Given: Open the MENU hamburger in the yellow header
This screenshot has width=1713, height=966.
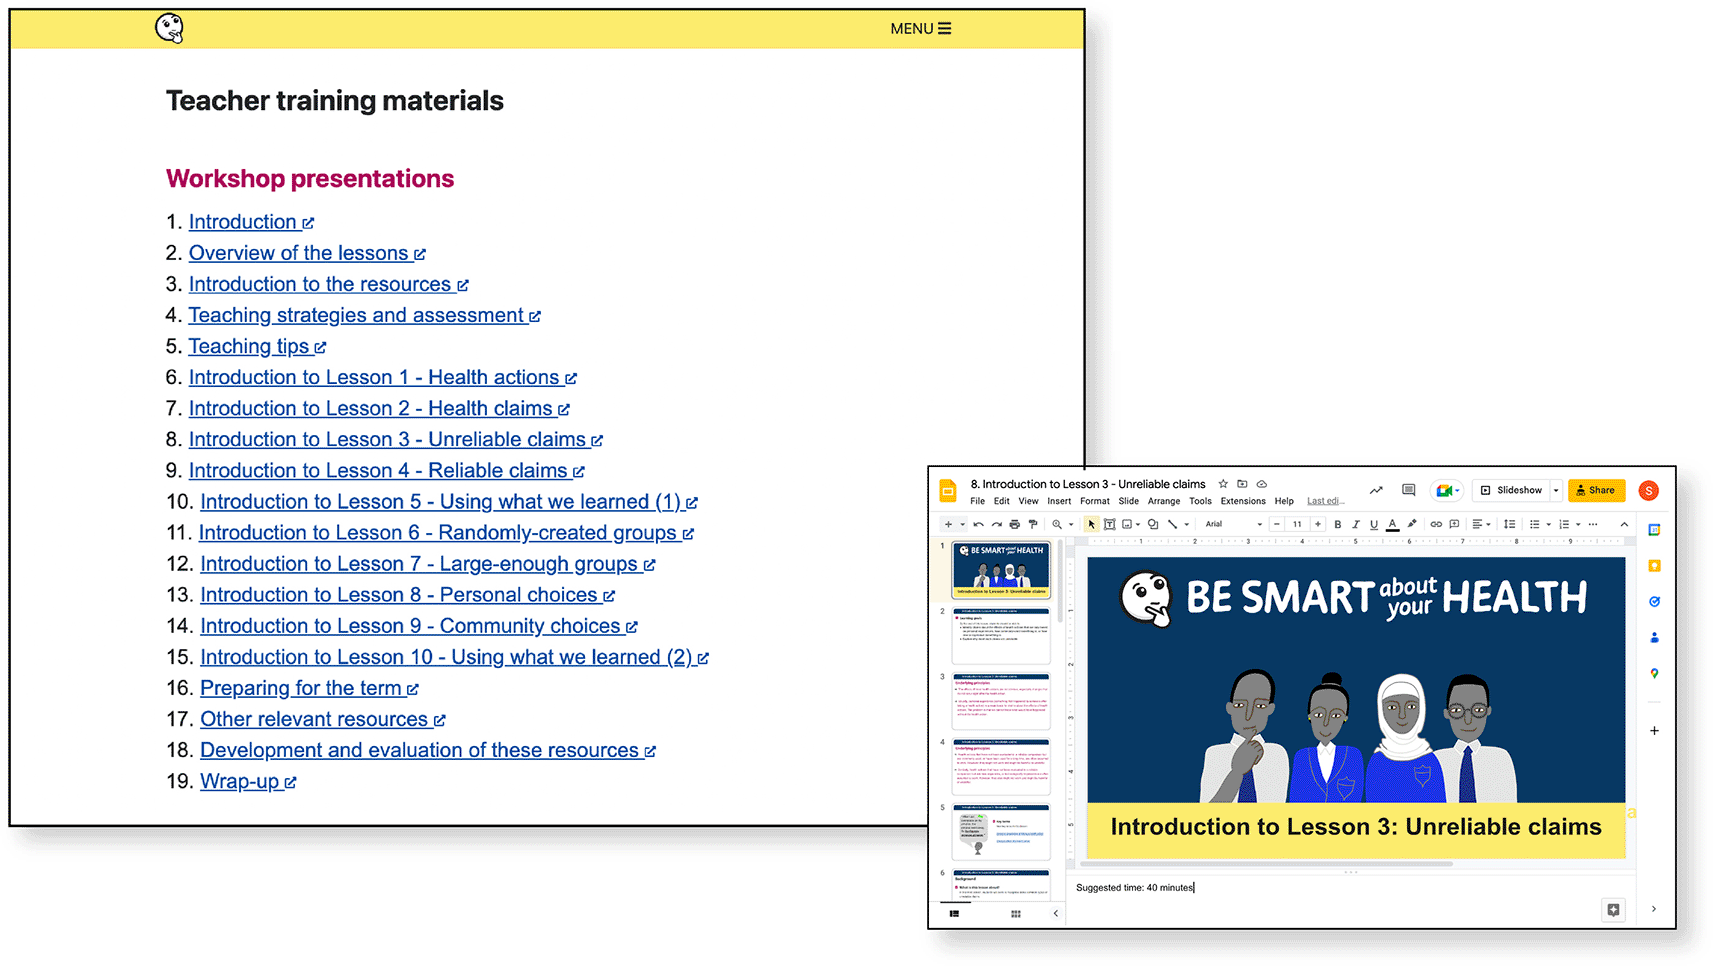Looking at the screenshot, I should (x=921, y=29).
